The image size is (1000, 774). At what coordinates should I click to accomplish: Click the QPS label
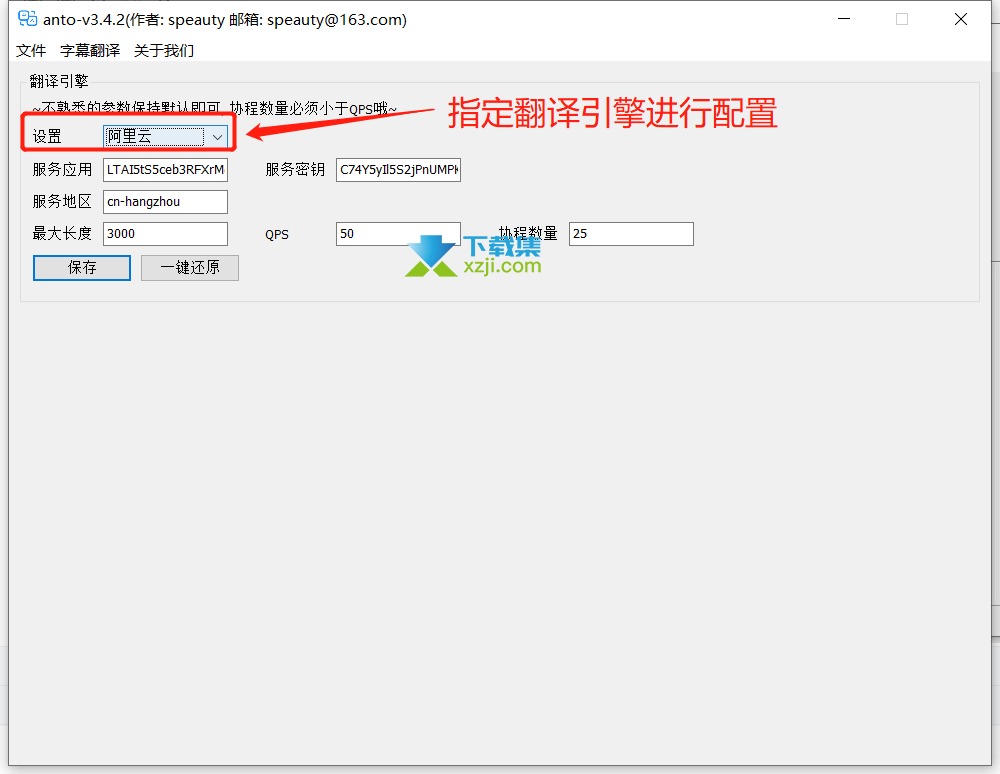(277, 235)
